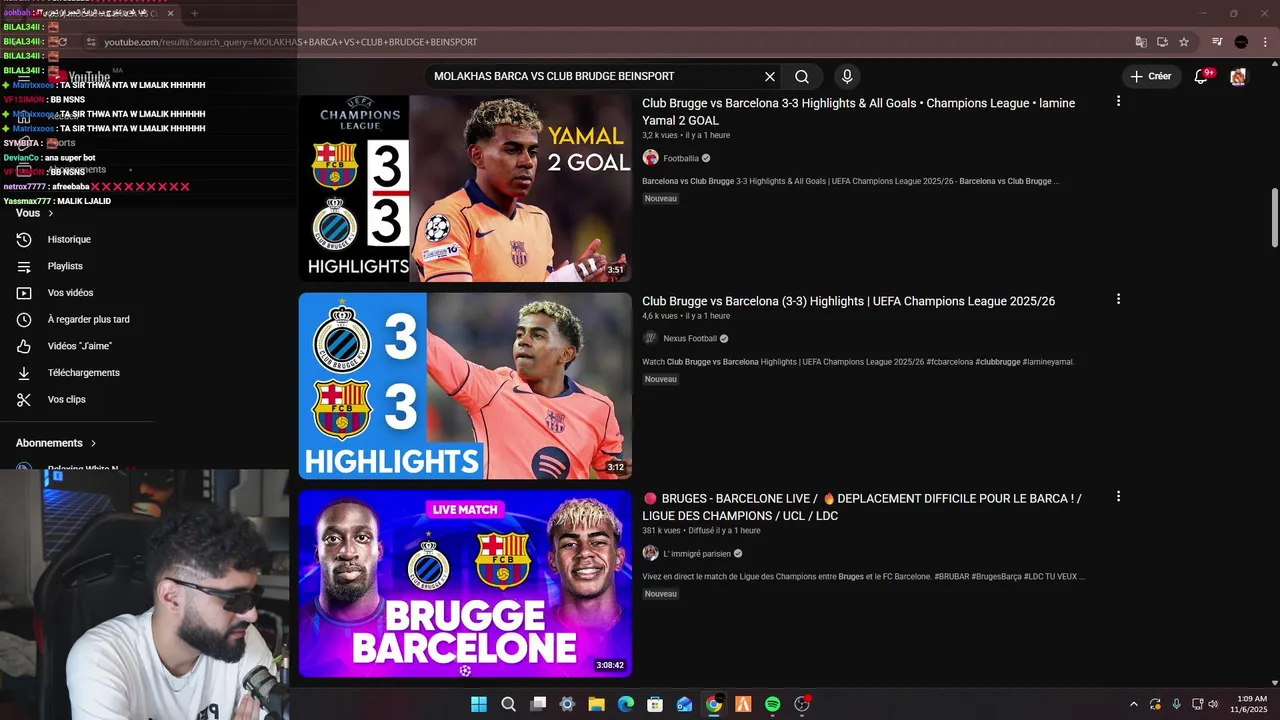Click the thumbs-up icon beside Vidéos J'aime
This screenshot has width=1280, height=720.
tap(24, 346)
